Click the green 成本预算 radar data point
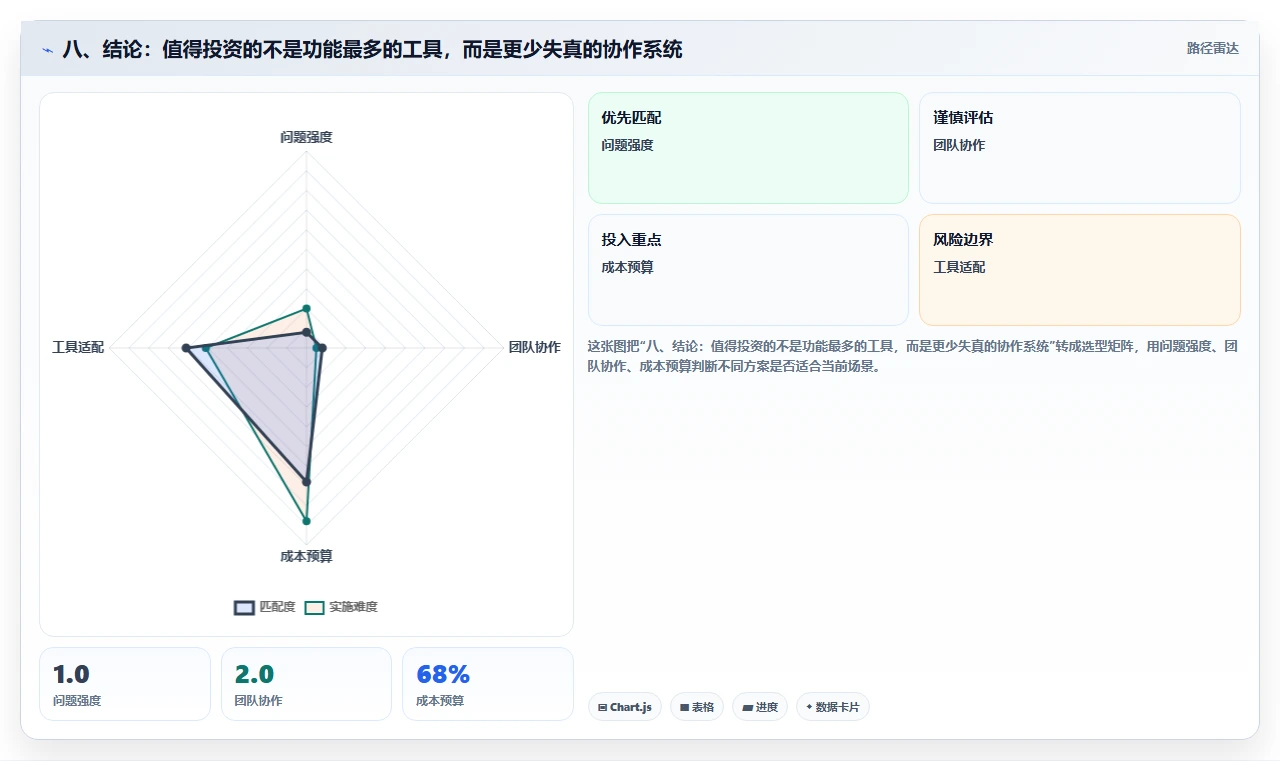1280x761 pixels. click(x=306, y=521)
